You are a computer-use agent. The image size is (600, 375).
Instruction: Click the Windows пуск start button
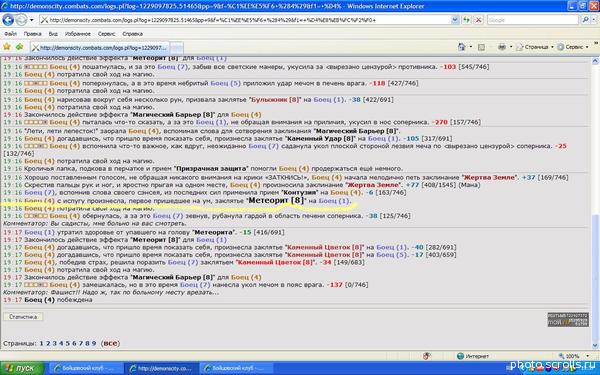tap(22, 368)
